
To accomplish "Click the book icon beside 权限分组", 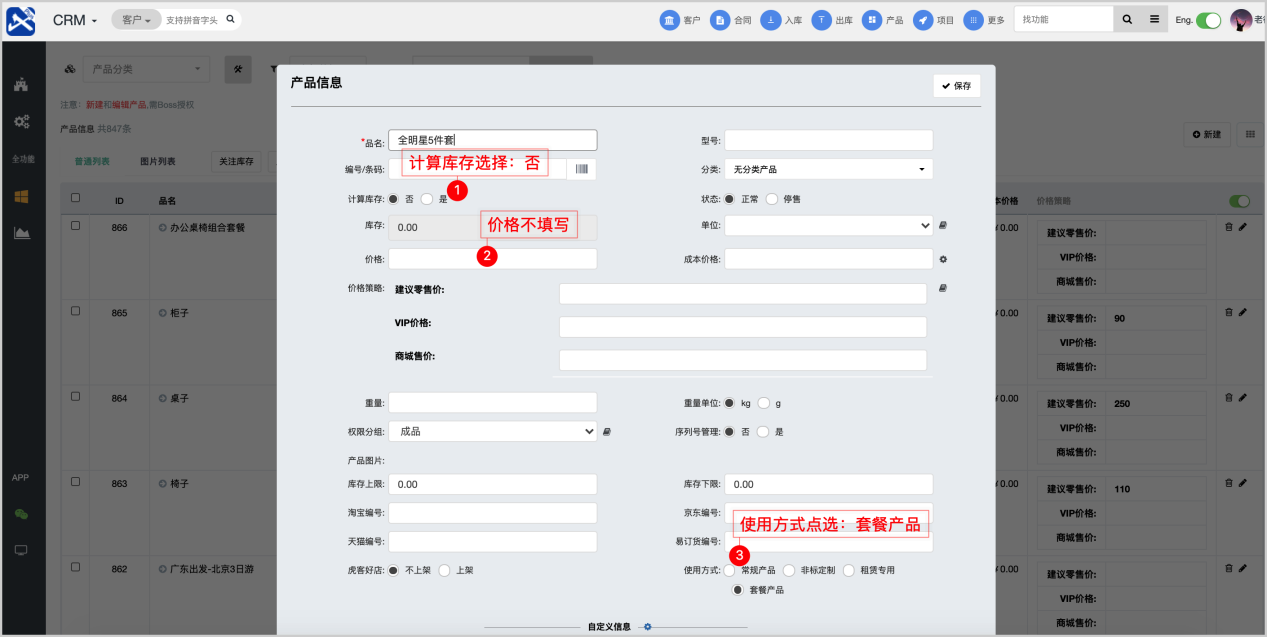I will tap(607, 431).
